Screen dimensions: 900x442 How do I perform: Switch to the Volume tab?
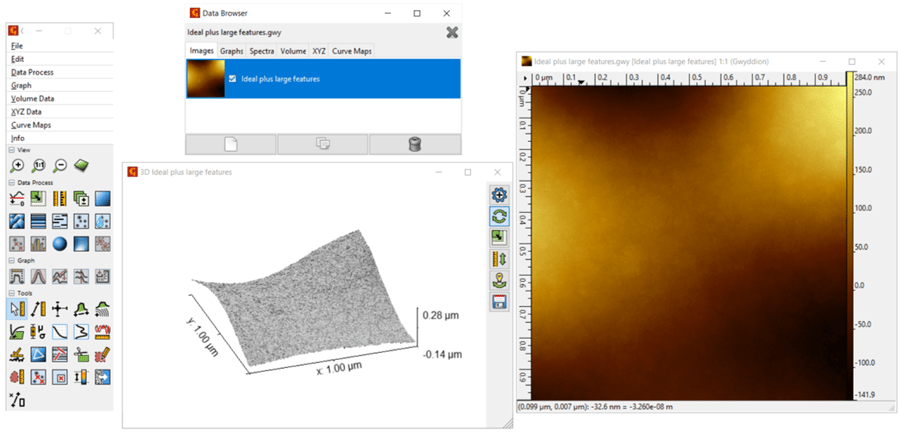293,51
